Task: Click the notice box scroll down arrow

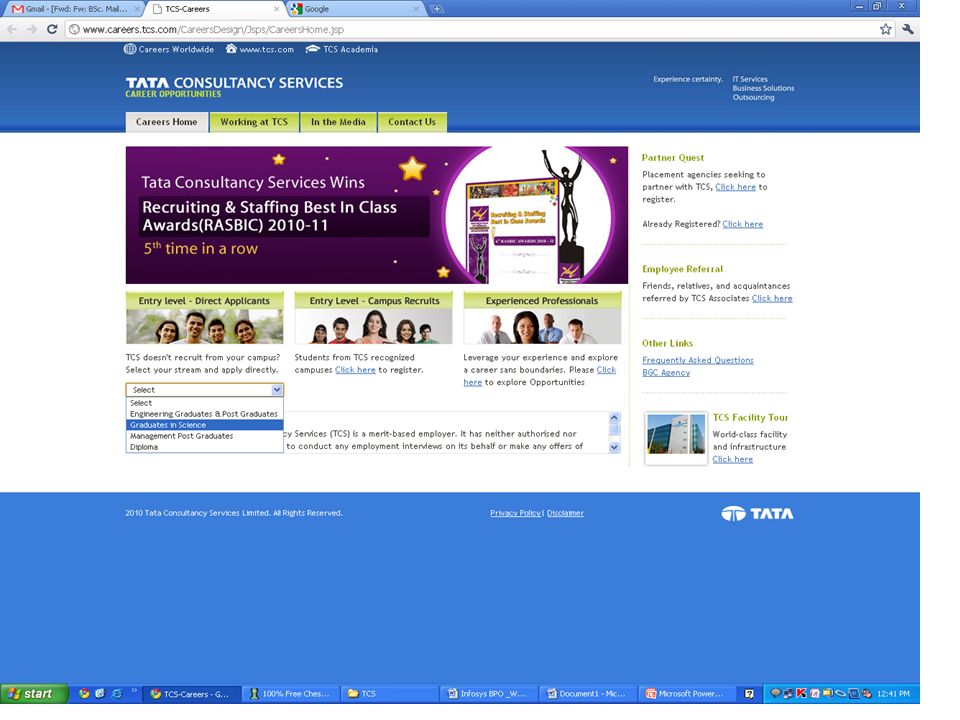Action: pos(614,448)
